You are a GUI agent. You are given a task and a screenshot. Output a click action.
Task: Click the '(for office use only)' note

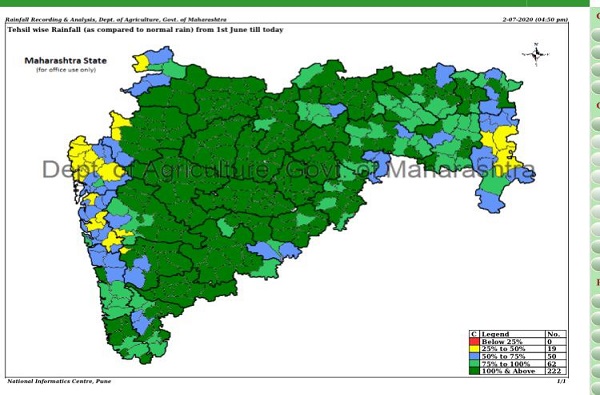tap(66, 70)
